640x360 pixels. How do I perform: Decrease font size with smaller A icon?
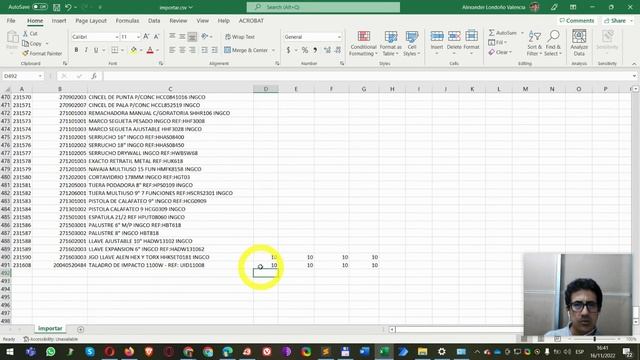tap(156, 37)
